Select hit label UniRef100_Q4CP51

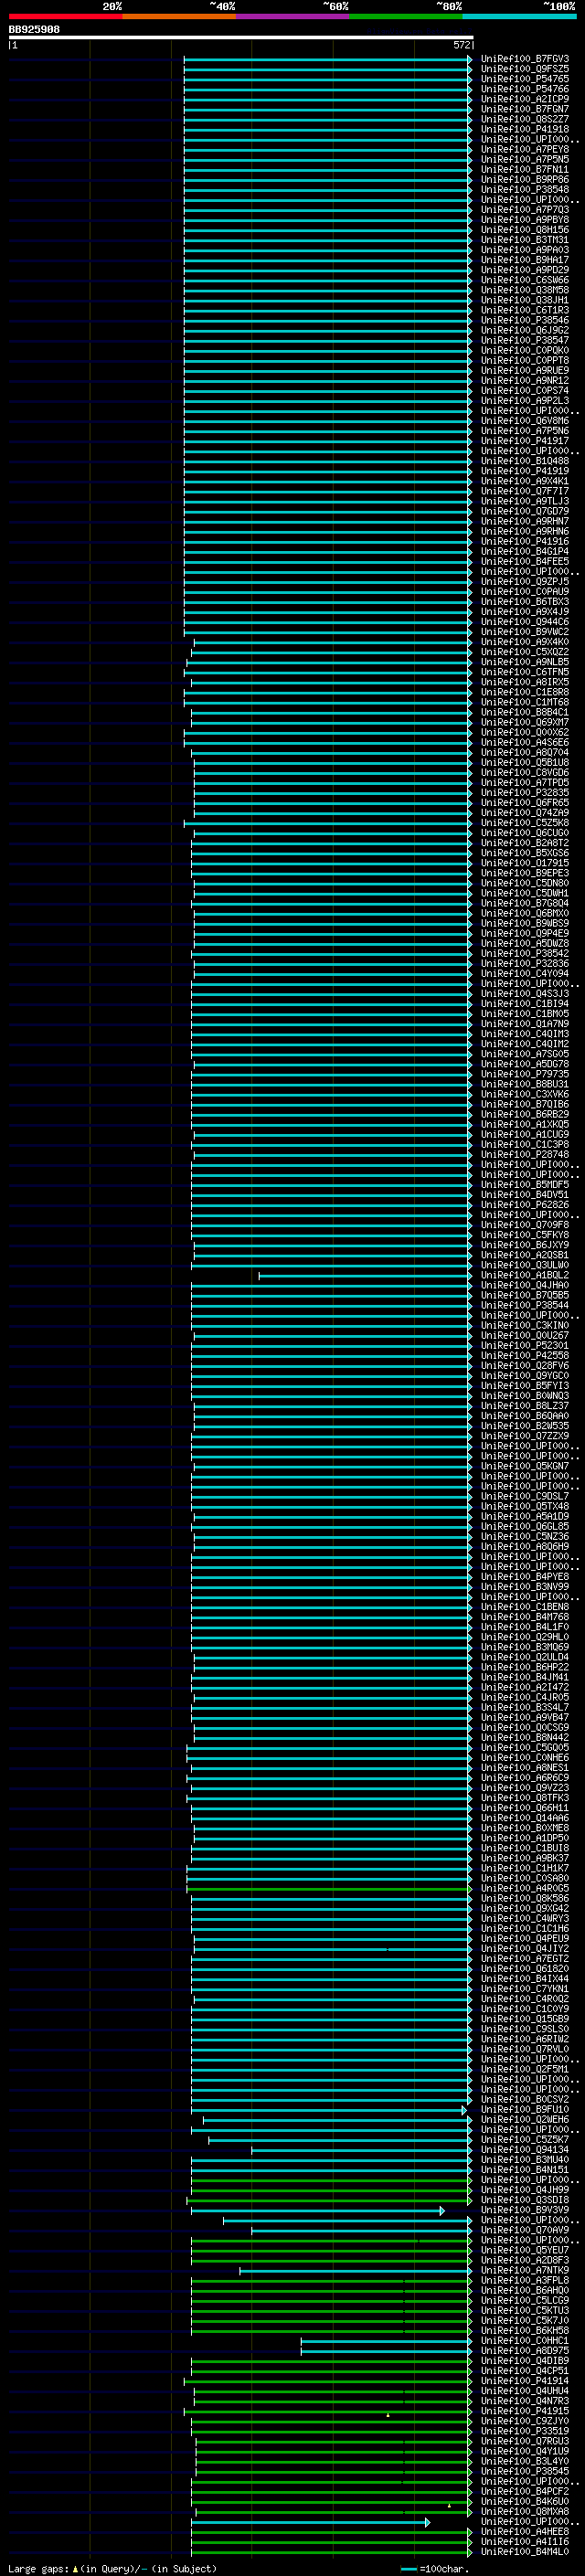pos(525,2371)
